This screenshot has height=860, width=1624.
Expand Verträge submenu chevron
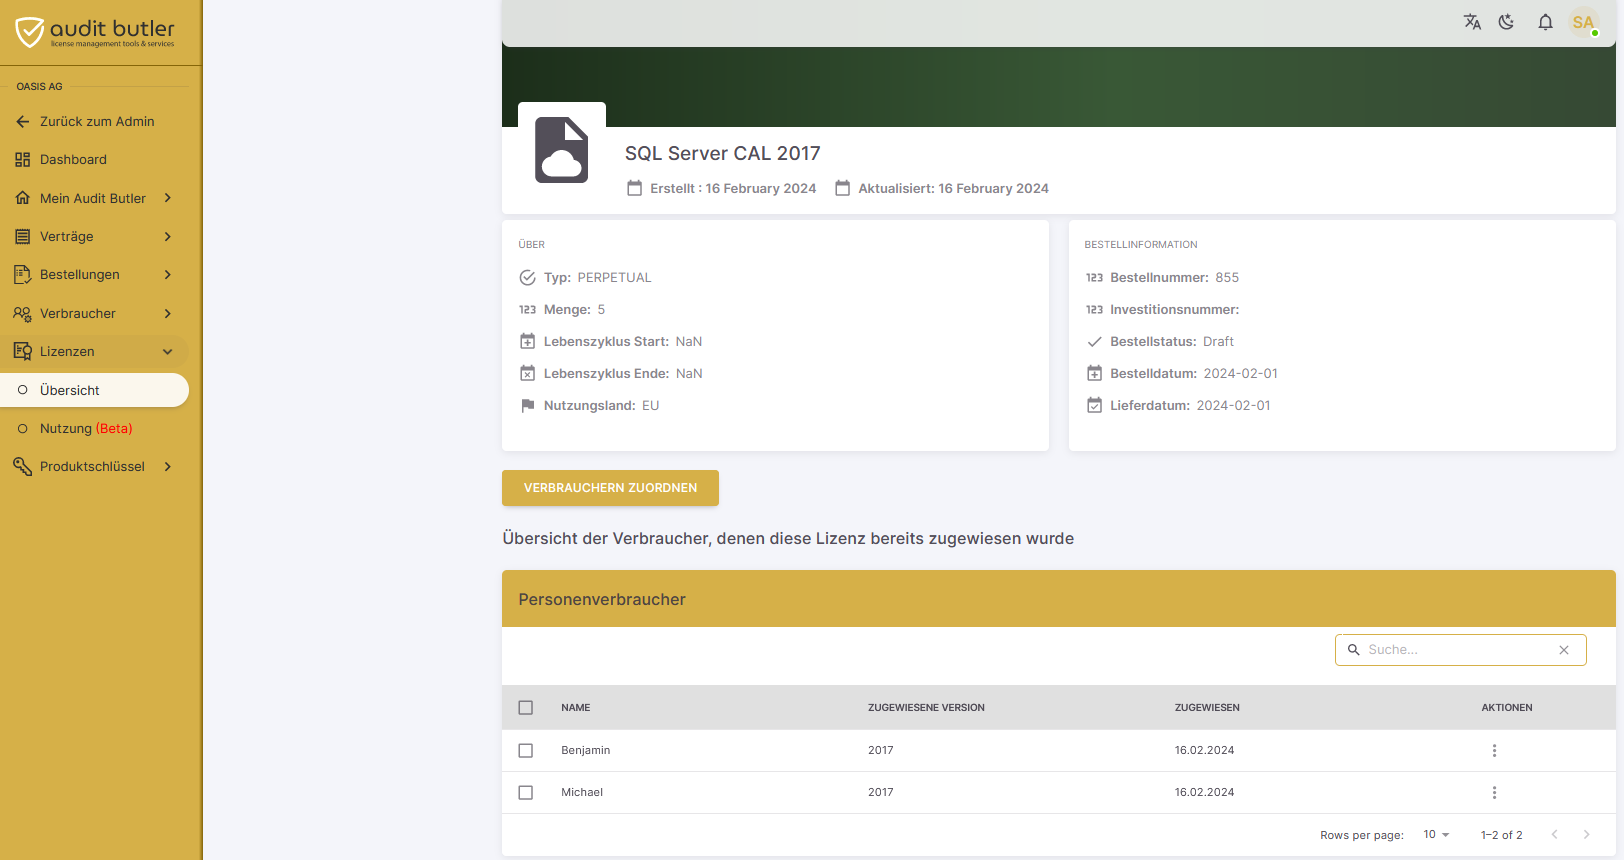pos(168,237)
